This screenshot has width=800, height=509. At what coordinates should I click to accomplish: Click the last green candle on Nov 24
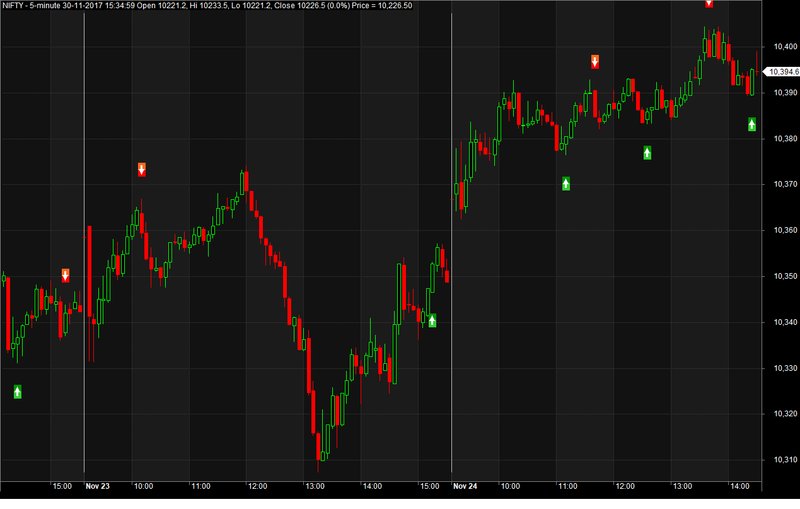752,82
